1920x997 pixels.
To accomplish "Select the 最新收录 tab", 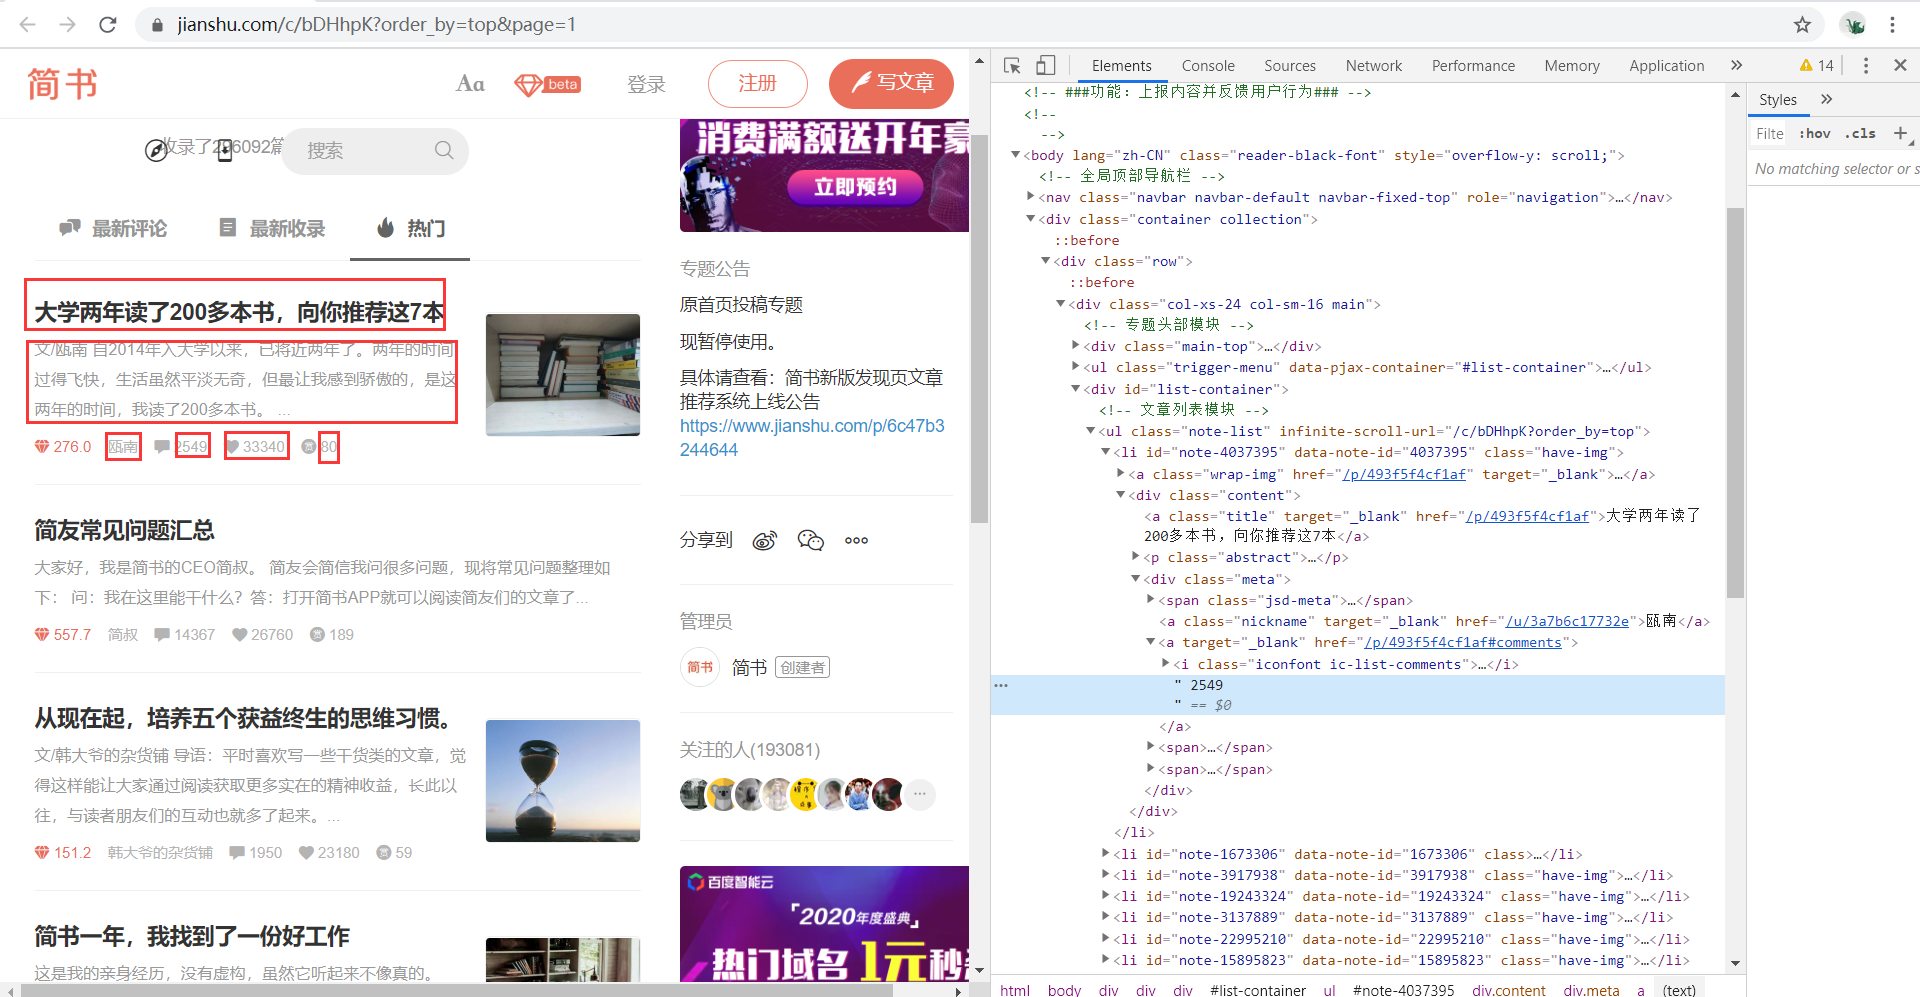I will (x=272, y=229).
